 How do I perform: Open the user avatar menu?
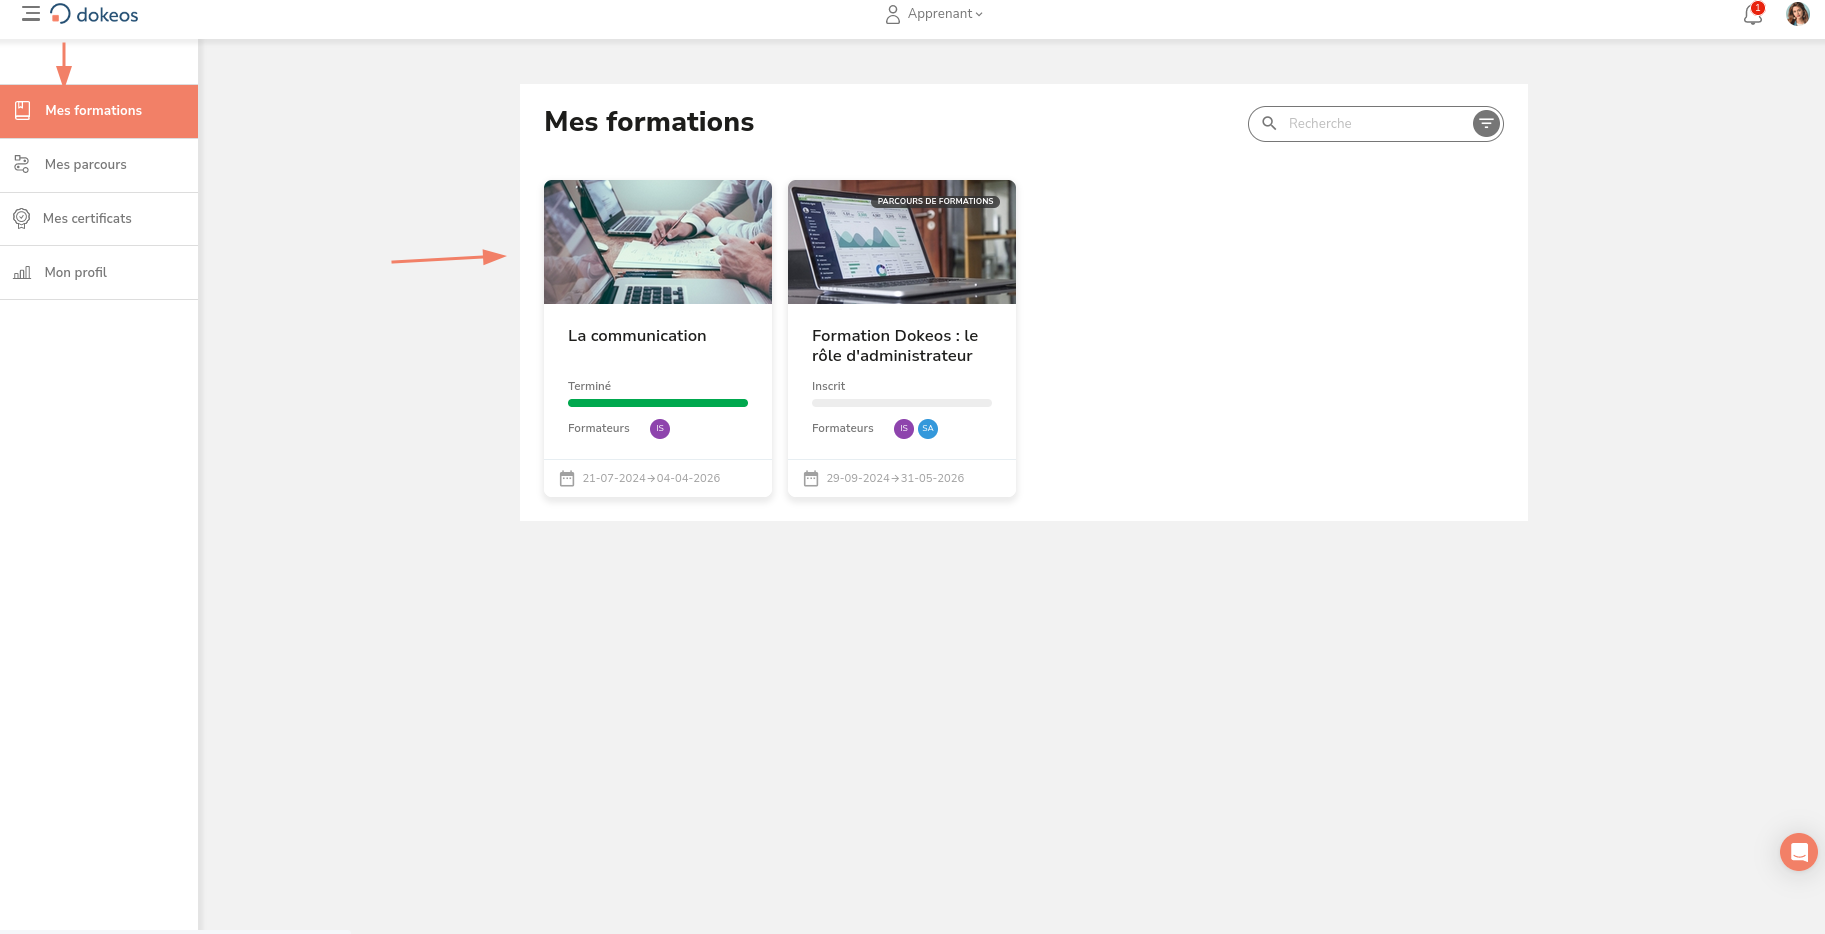pyautogui.click(x=1797, y=14)
